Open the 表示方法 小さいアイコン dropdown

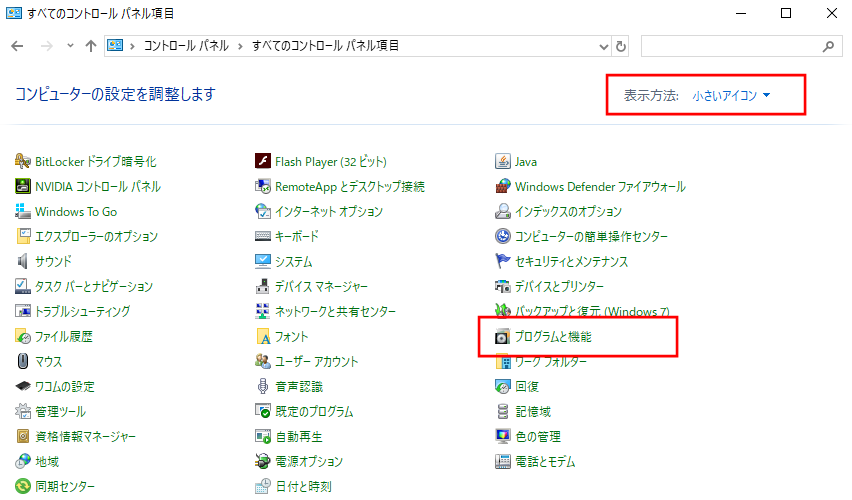(731, 96)
